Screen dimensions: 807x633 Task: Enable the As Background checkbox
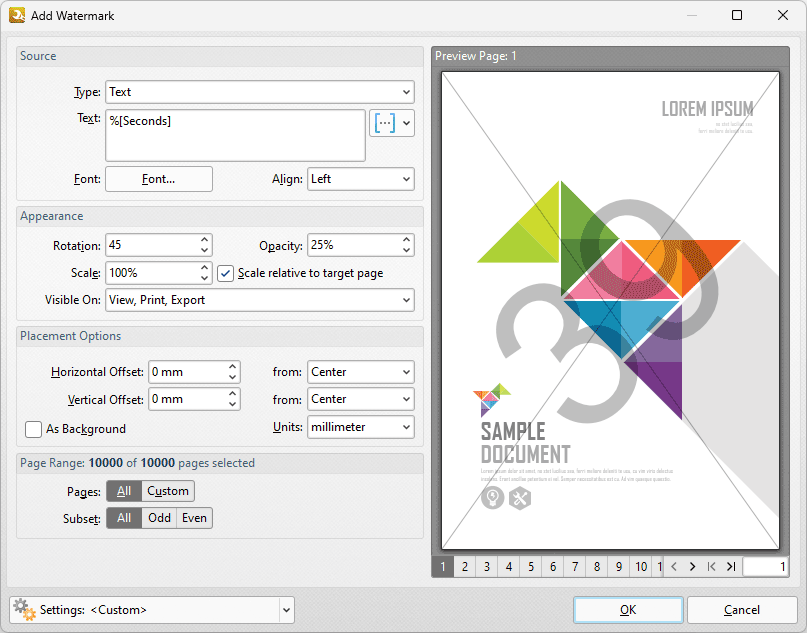pyautogui.click(x=33, y=429)
